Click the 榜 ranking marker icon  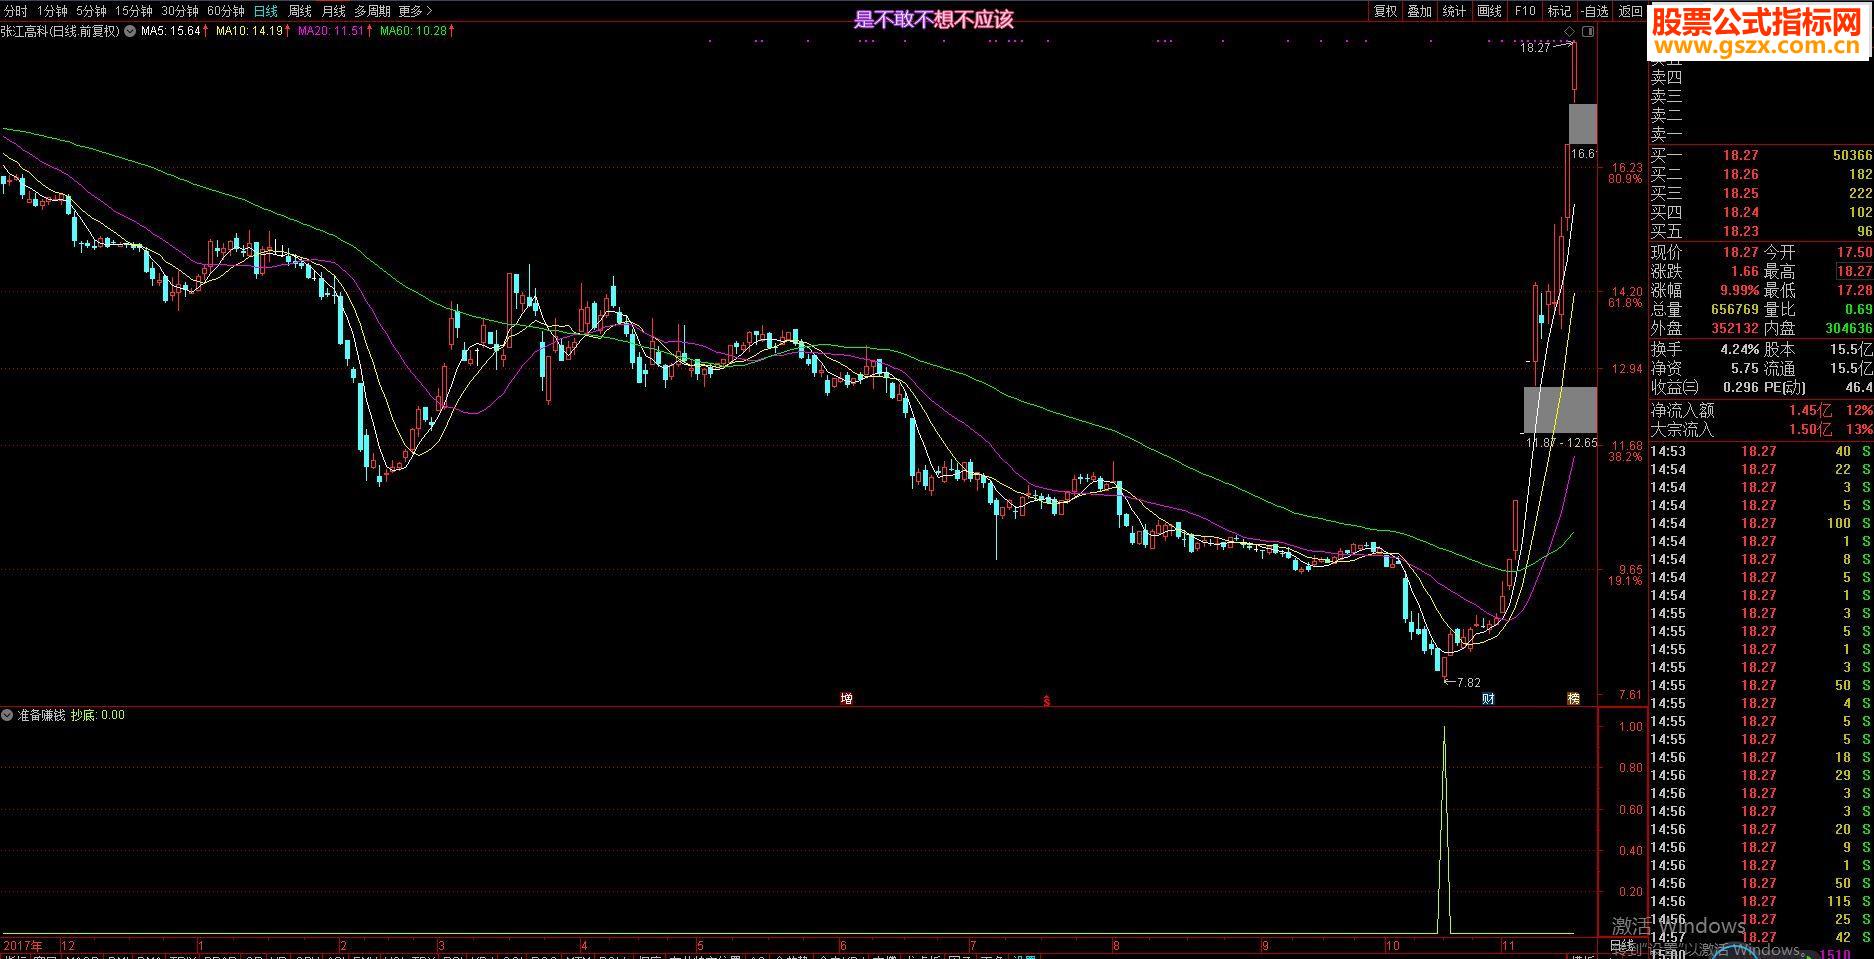click(x=1573, y=698)
